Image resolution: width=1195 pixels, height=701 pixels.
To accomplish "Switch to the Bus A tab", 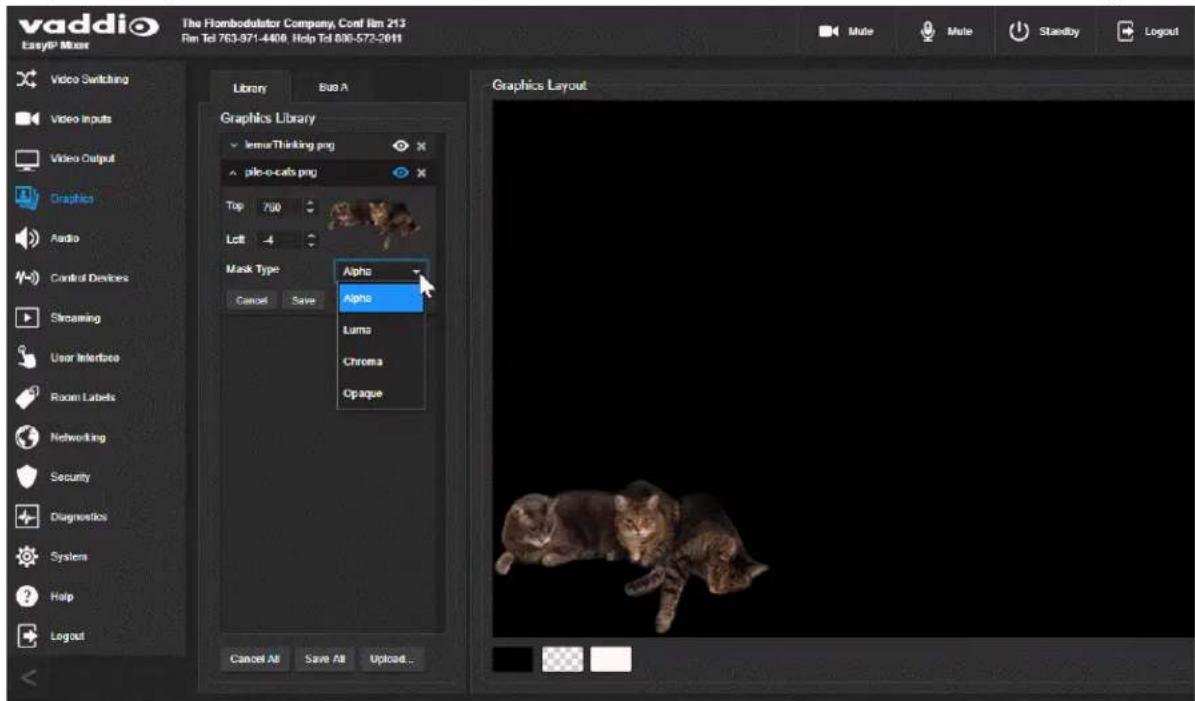I will [x=333, y=88].
